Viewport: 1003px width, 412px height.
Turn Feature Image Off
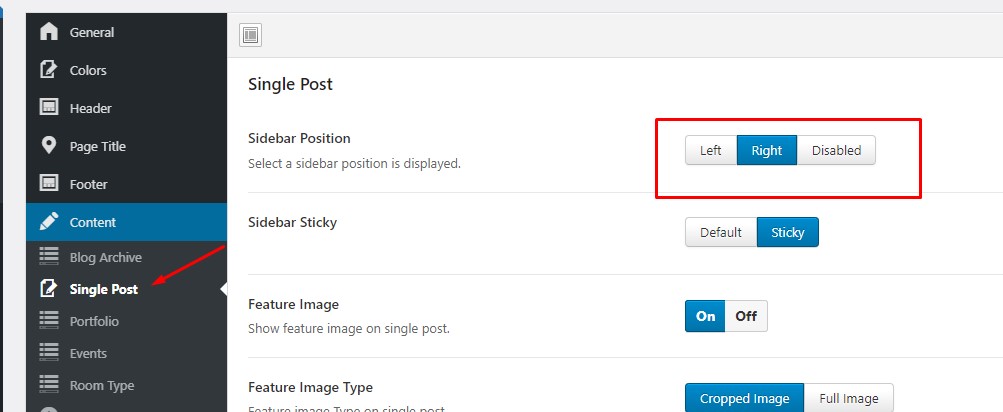[746, 316]
